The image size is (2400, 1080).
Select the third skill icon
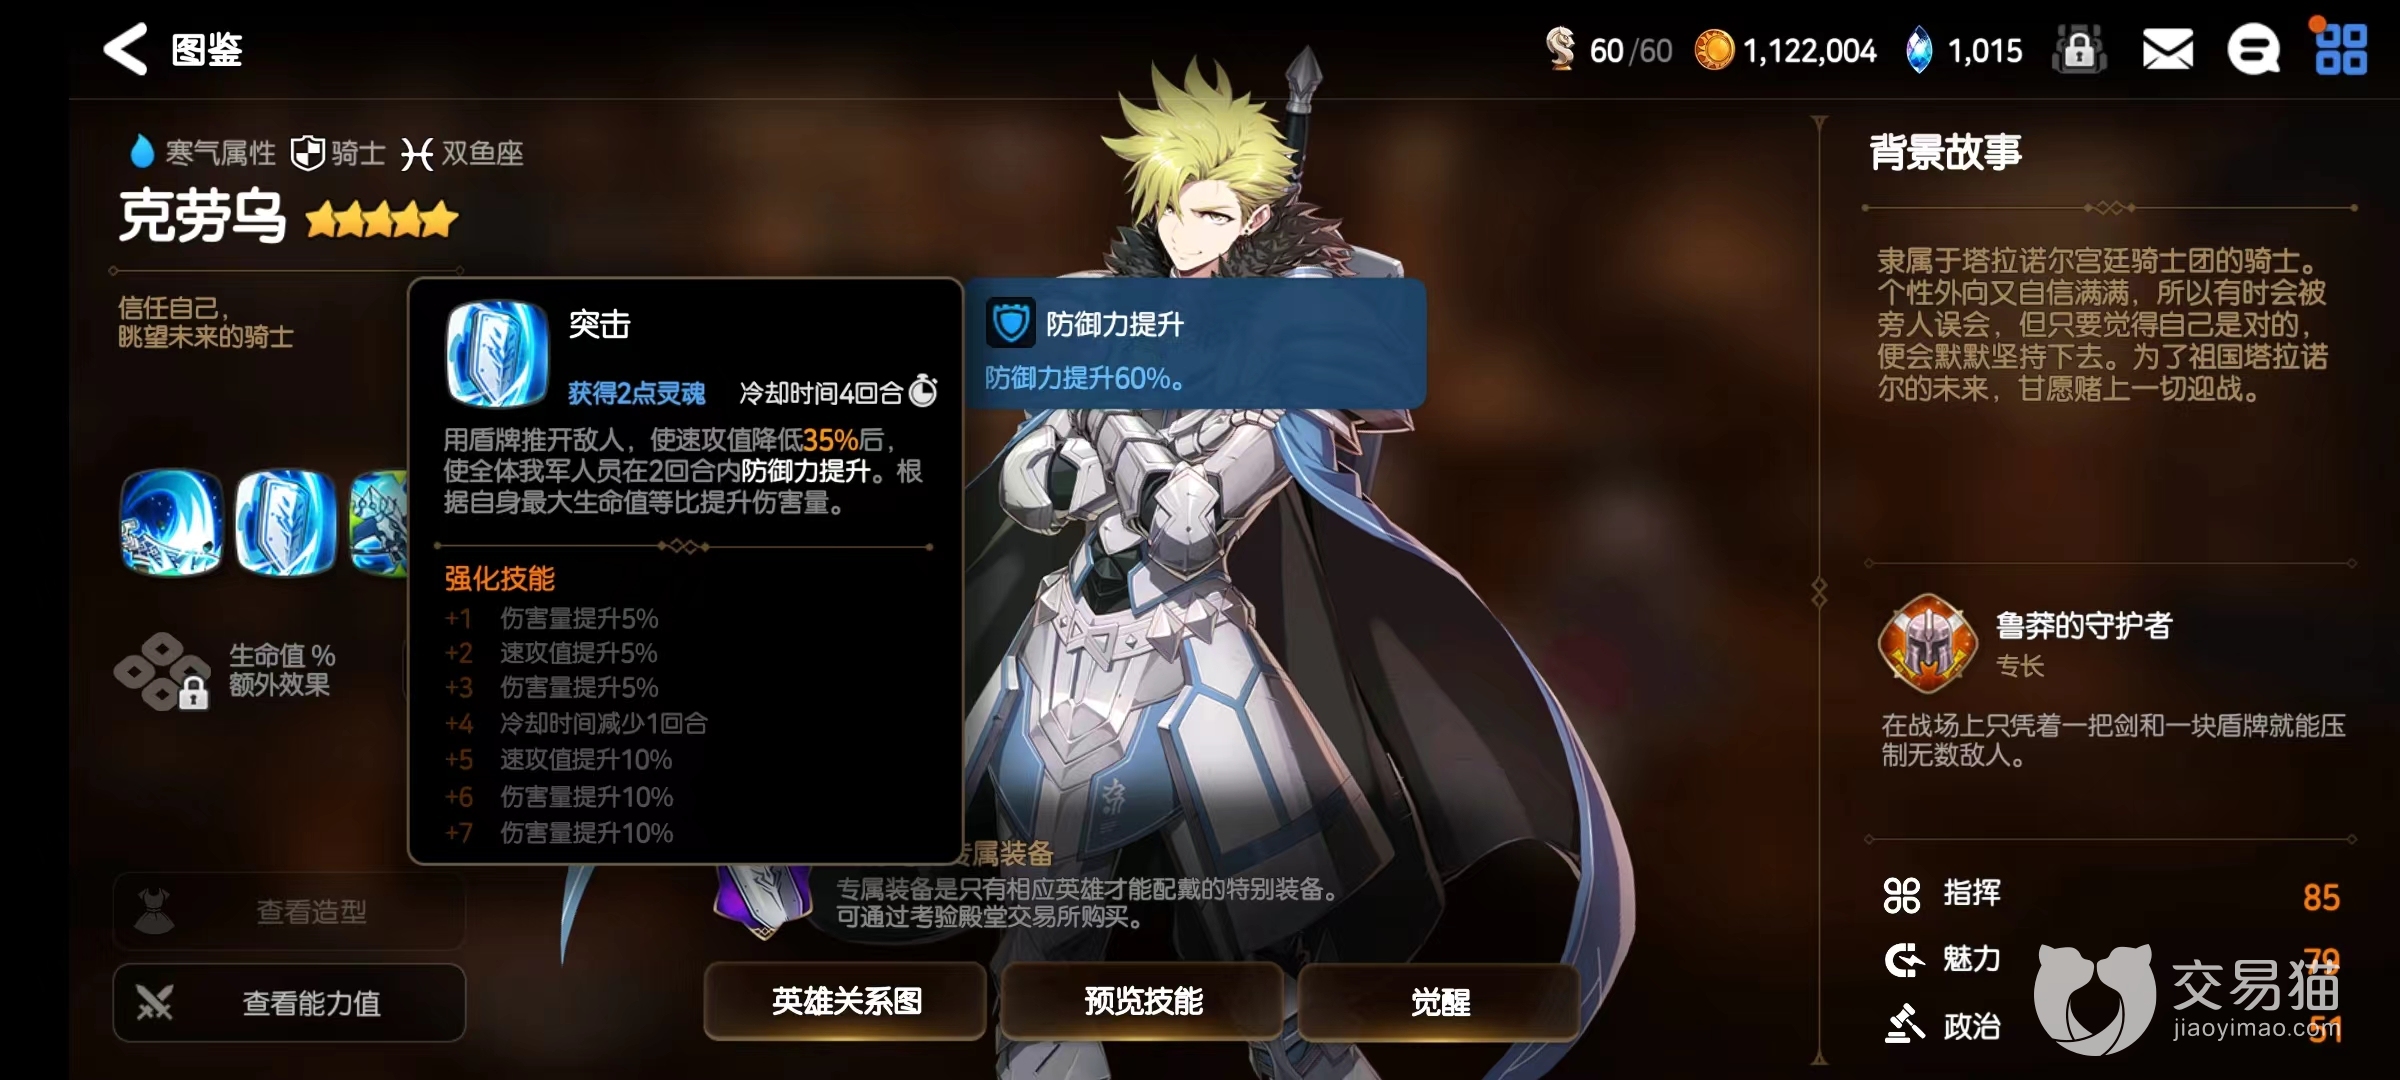[379, 523]
